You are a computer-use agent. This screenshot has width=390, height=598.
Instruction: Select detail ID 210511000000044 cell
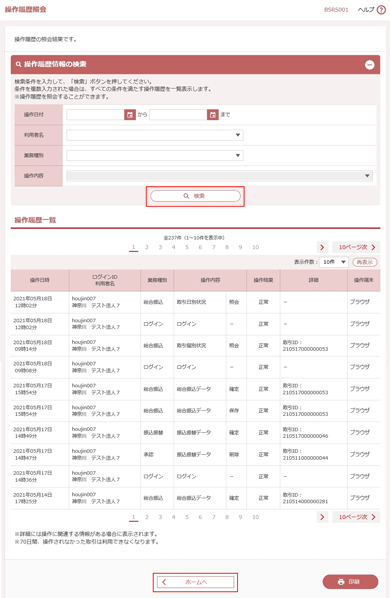click(313, 454)
